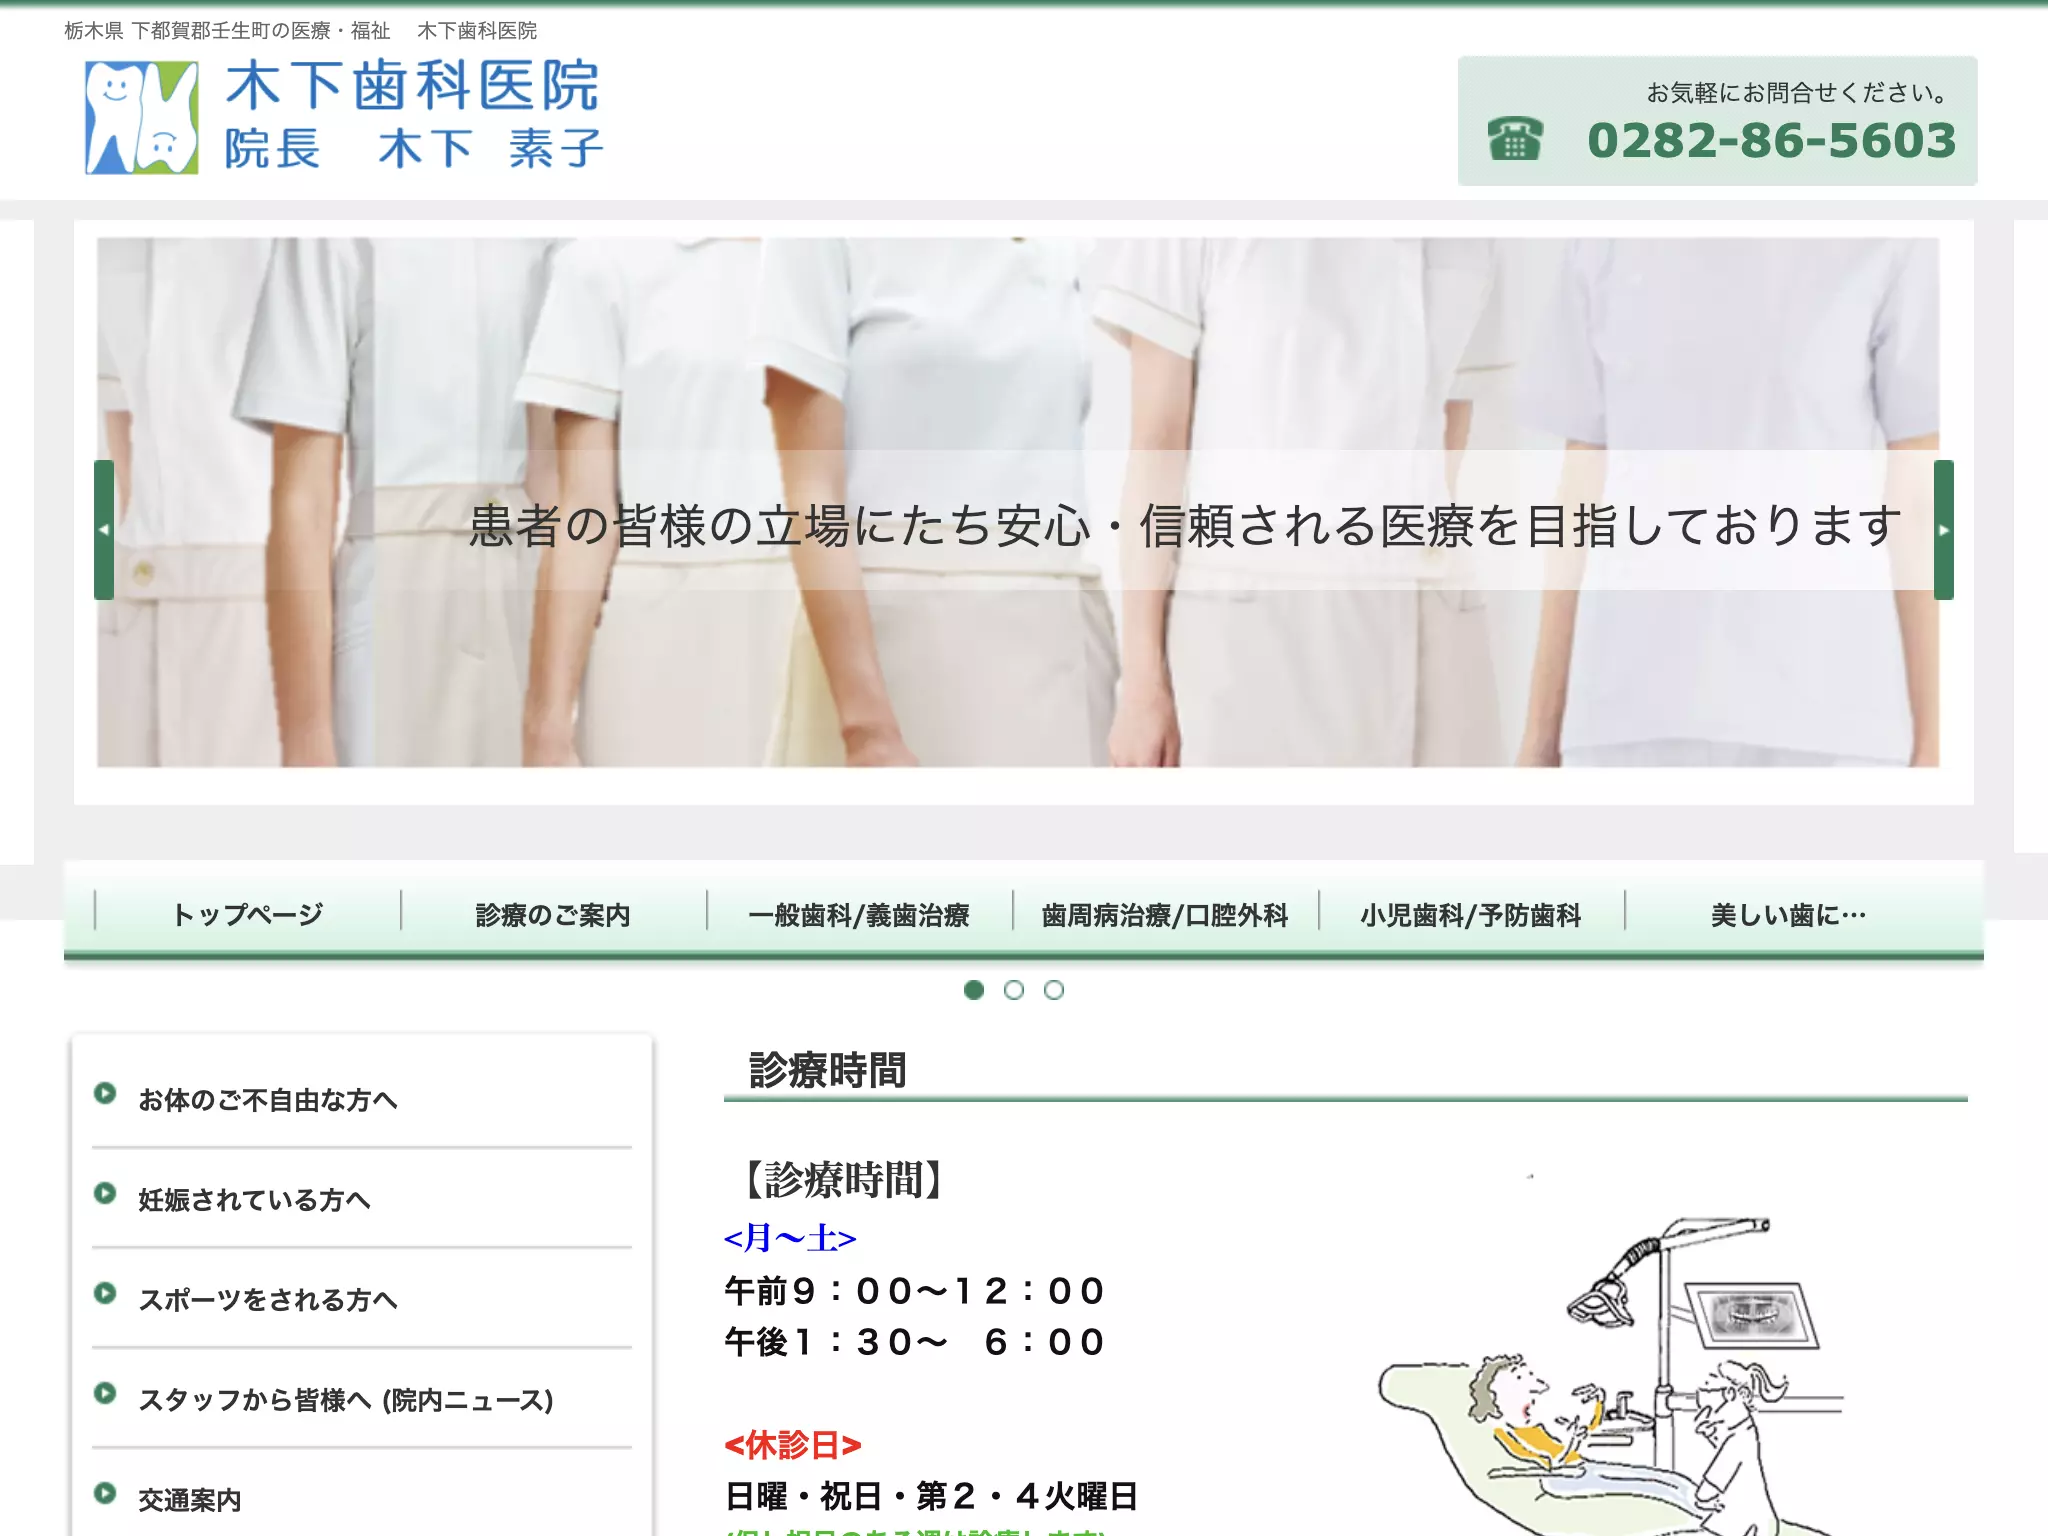Select the first slideshow dot

pyautogui.click(x=974, y=990)
